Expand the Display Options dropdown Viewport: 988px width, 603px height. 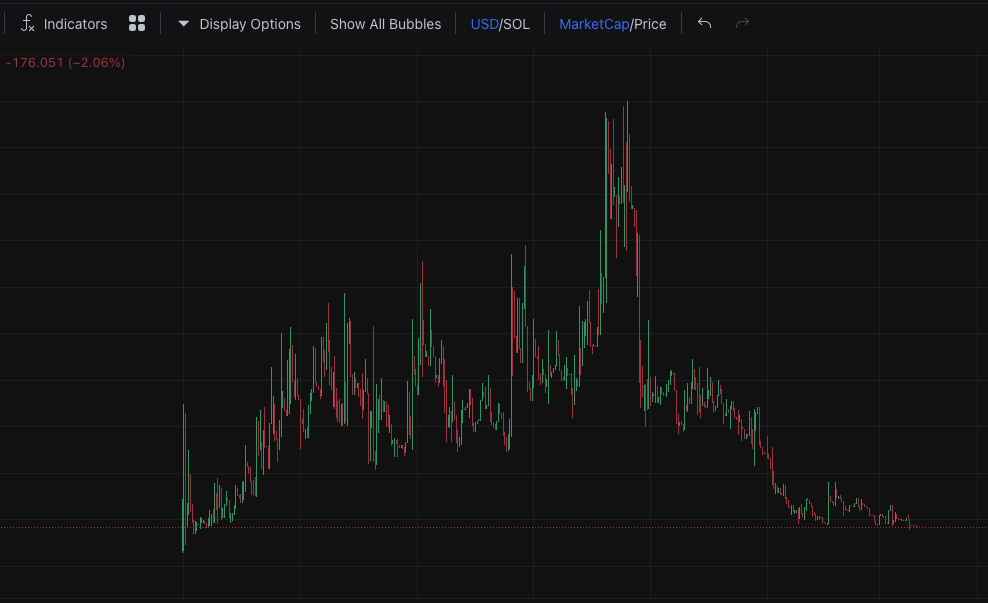(x=239, y=24)
